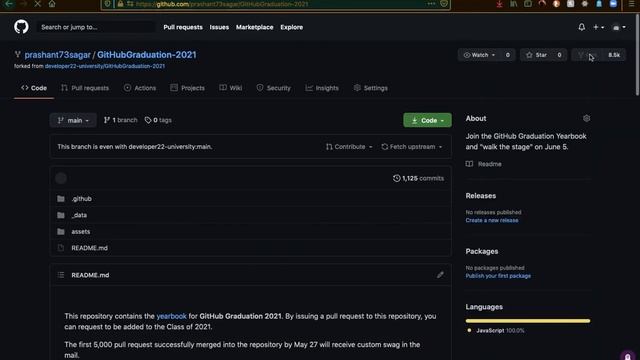Click the browser back arrow
640x360 pixels.
(x=9, y=4)
